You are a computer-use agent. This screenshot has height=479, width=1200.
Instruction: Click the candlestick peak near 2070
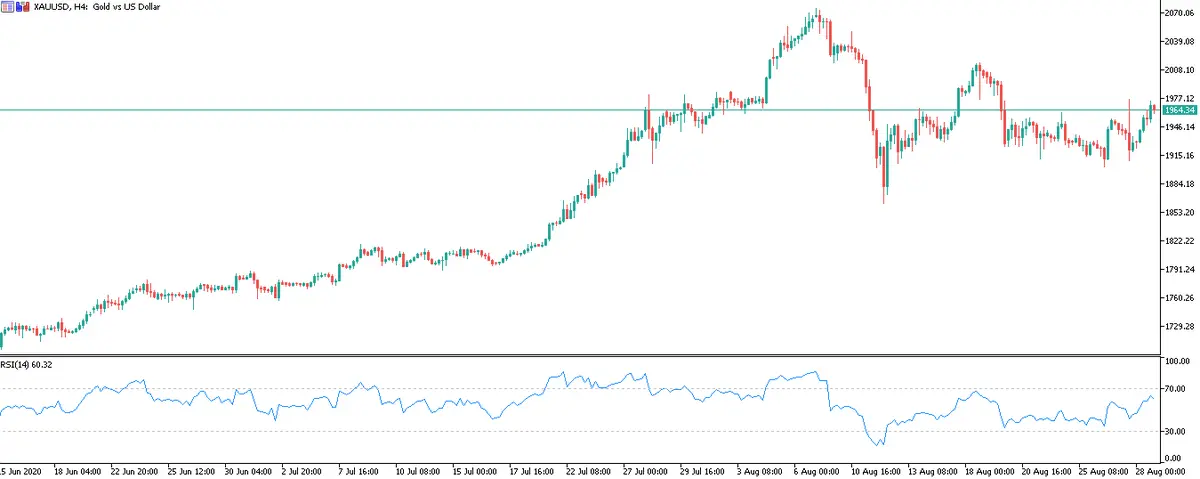[817, 13]
